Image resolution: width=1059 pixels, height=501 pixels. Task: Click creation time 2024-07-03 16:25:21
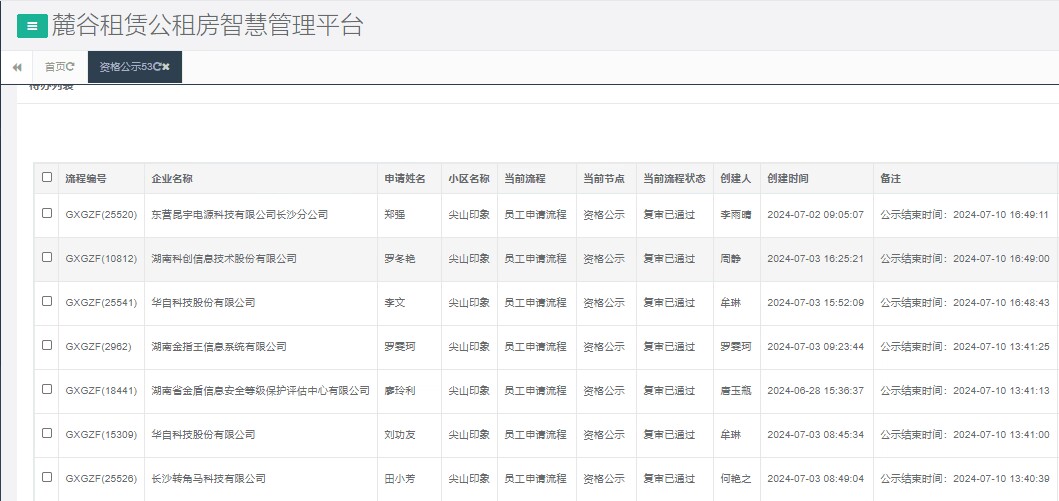(x=815, y=259)
